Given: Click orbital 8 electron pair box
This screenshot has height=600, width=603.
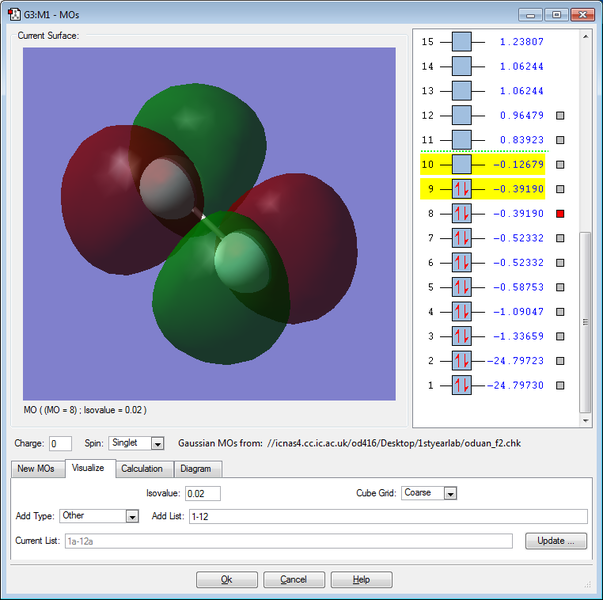Looking at the screenshot, I should tap(461, 213).
